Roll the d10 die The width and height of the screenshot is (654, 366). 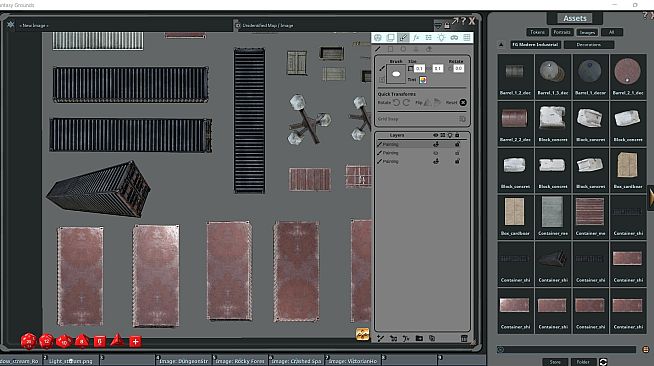(x=64, y=341)
